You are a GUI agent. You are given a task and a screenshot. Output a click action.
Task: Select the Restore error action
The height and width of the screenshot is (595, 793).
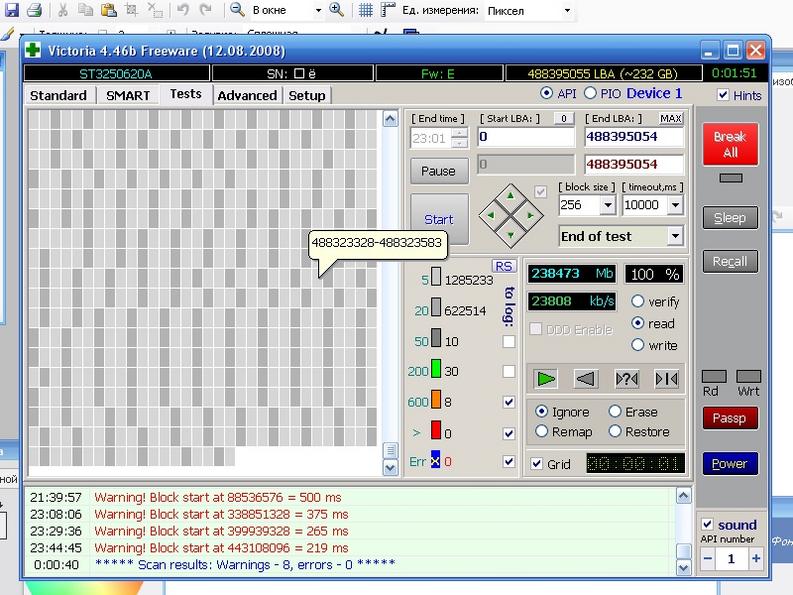point(615,431)
